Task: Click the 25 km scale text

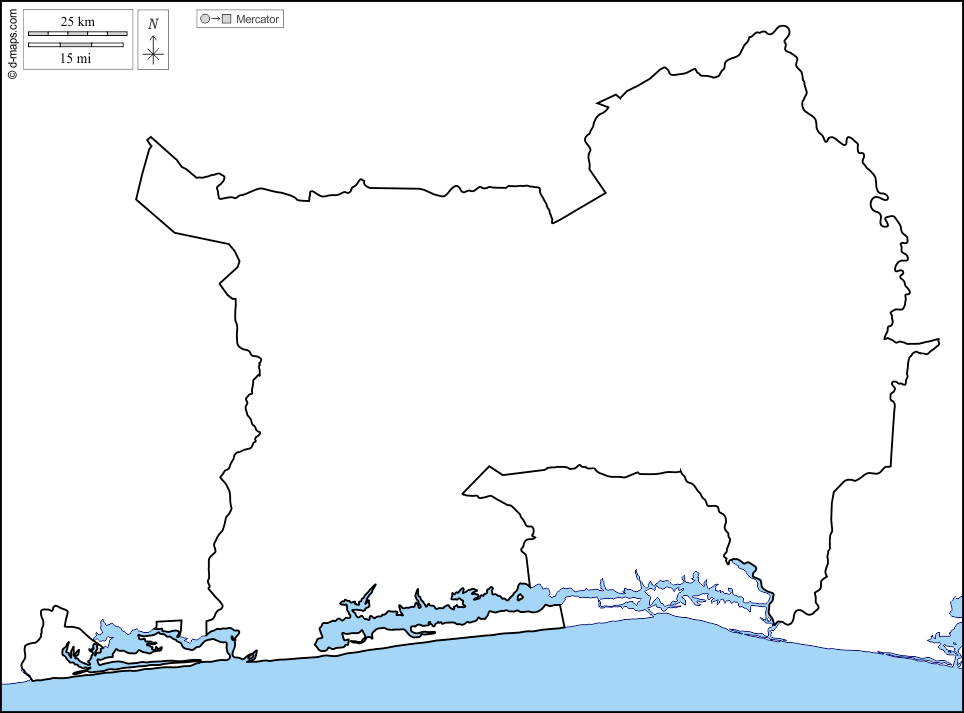Action: coord(77,21)
